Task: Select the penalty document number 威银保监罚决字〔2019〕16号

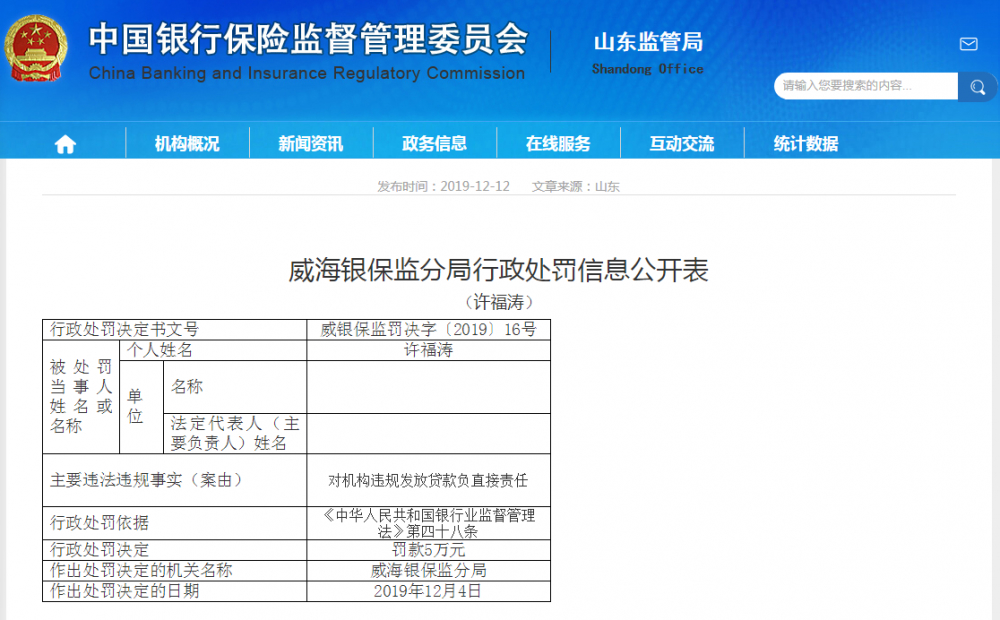Action: 428,329
